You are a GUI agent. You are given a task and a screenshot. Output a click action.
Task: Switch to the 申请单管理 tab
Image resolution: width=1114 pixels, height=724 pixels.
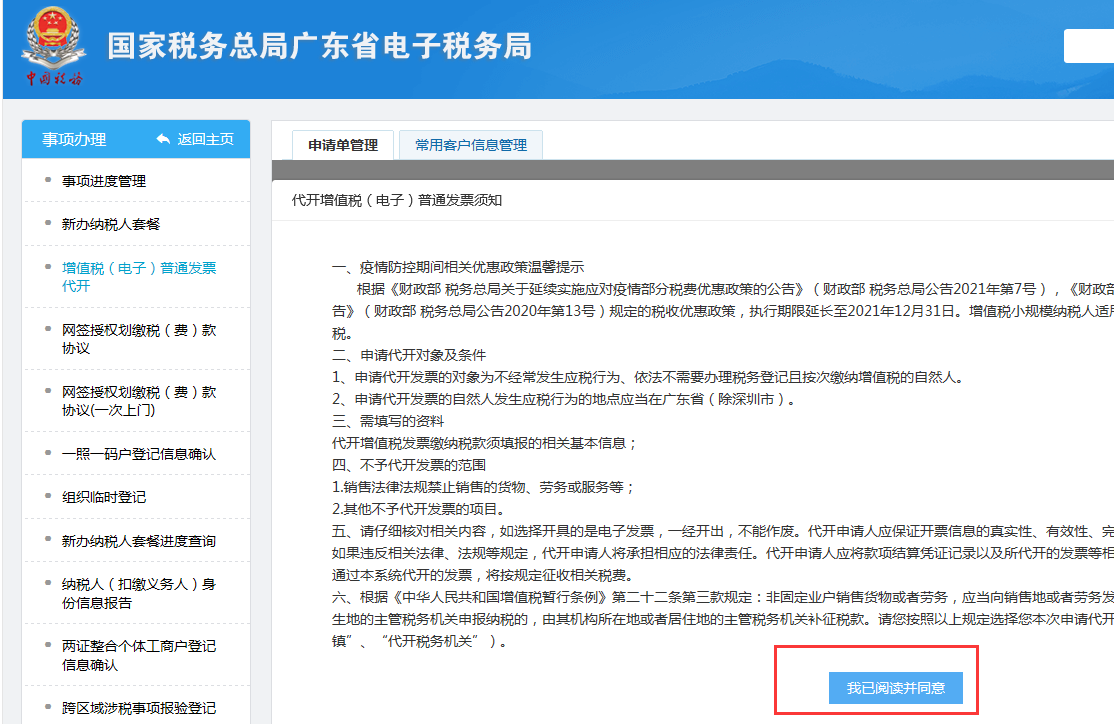click(x=343, y=145)
